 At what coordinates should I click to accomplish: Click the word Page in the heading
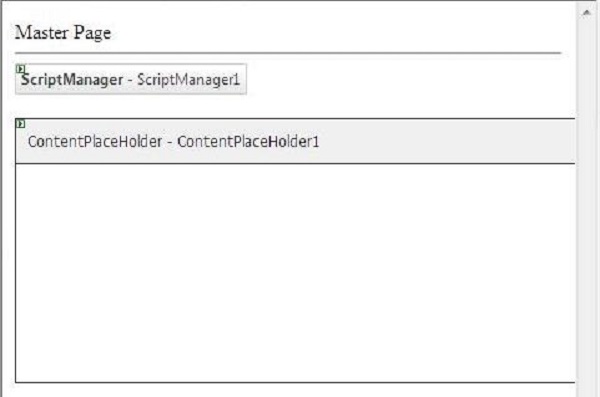(92, 33)
